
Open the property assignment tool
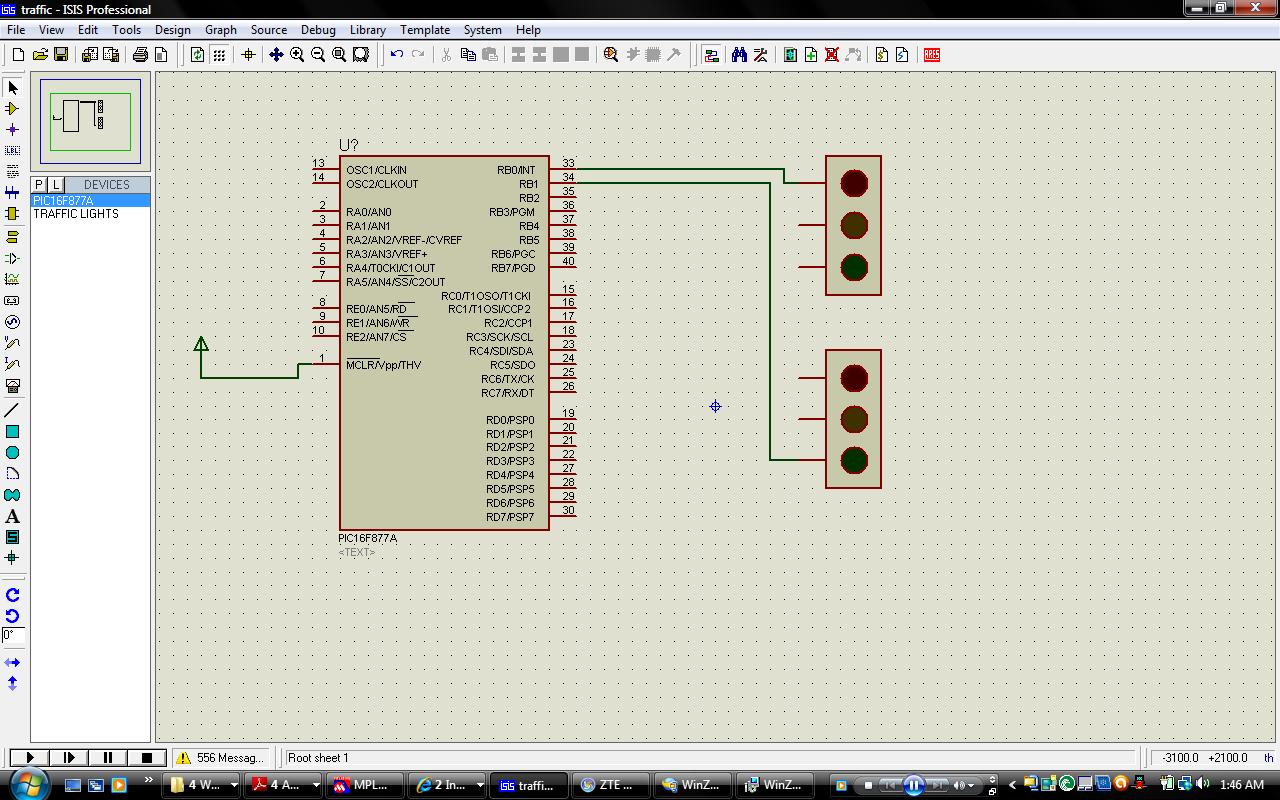pyautogui.click(x=760, y=55)
